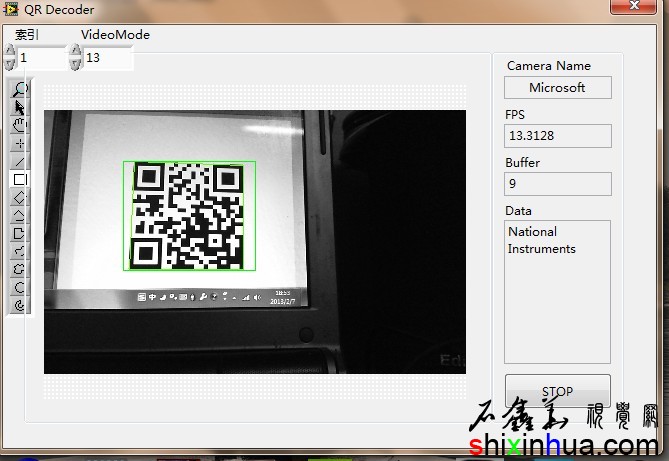The width and height of the screenshot is (669, 461).
Task: Decrement the VideoMode value
Action: click(75, 64)
